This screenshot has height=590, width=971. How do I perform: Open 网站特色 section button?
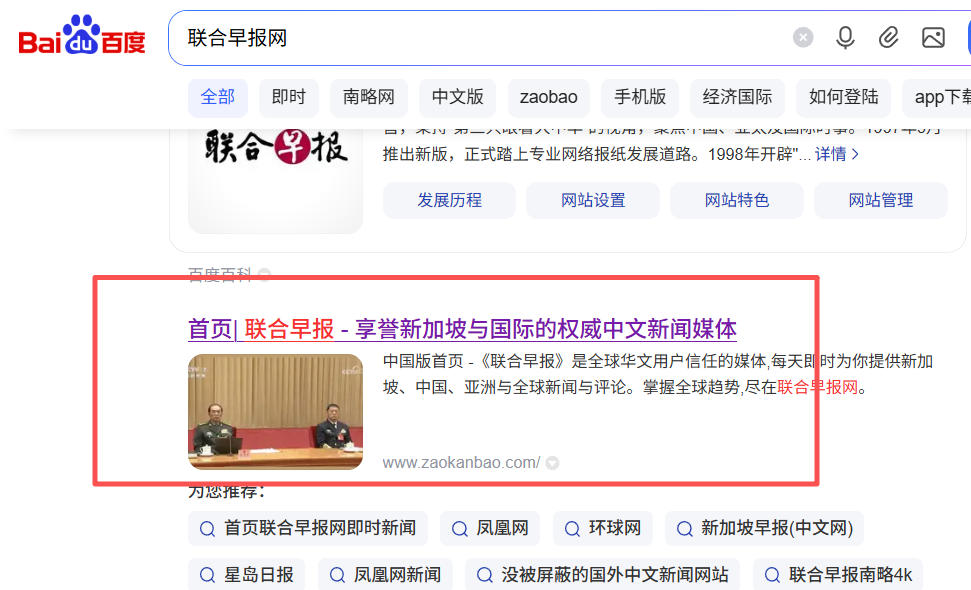[737, 201]
